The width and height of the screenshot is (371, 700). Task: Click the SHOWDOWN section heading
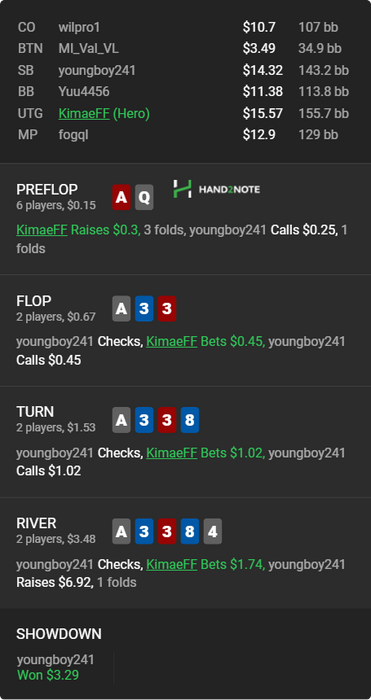pos(59,634)
